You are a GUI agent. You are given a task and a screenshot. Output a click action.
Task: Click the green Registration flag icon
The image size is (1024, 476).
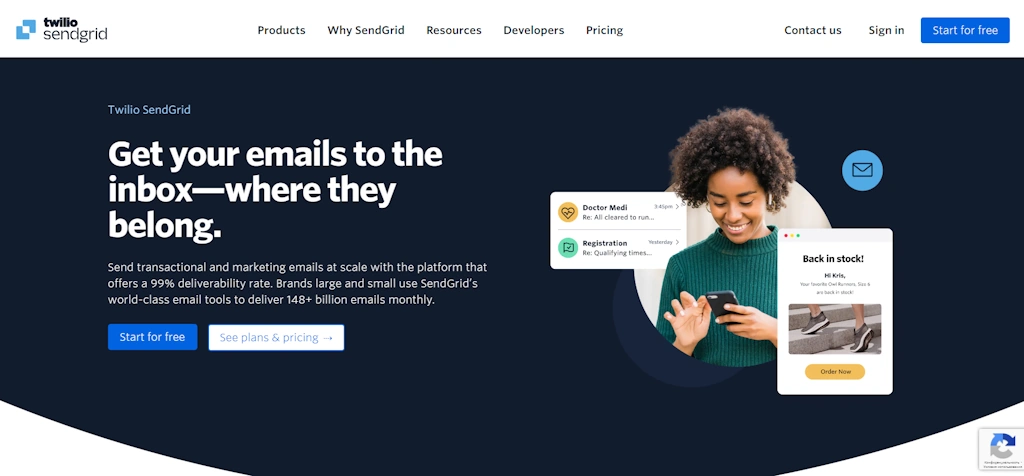(568, 247)
